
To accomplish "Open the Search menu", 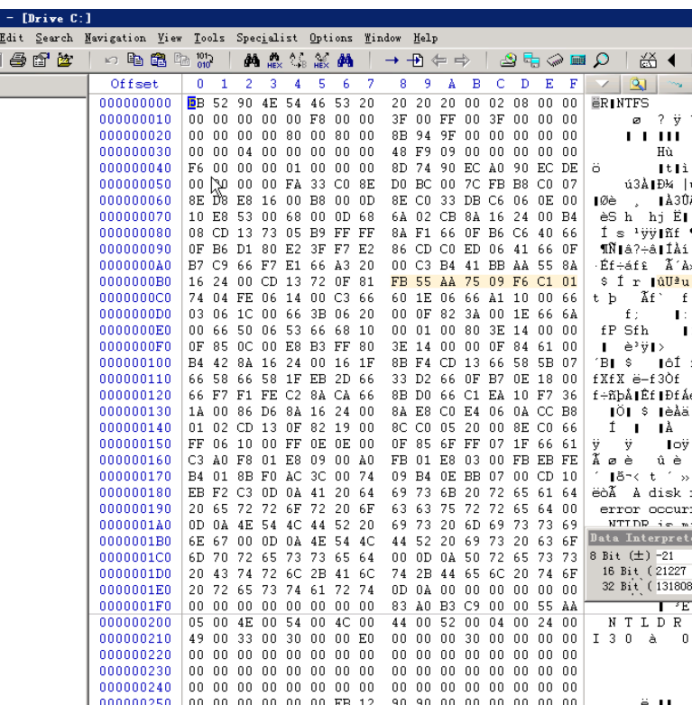I will pyautogui.click(x=54, y=38).
